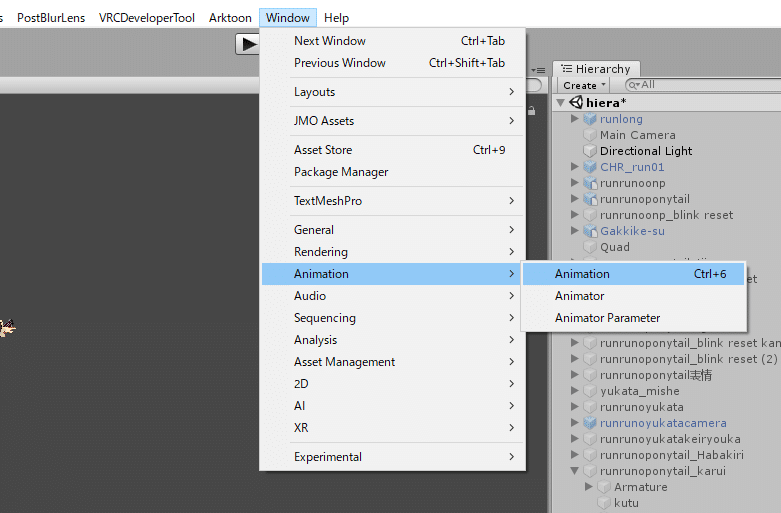The height and width of the screenshot is (513, 781).
Task: Click the Unity scene icon beside hiera*
Action: [576, 102]
